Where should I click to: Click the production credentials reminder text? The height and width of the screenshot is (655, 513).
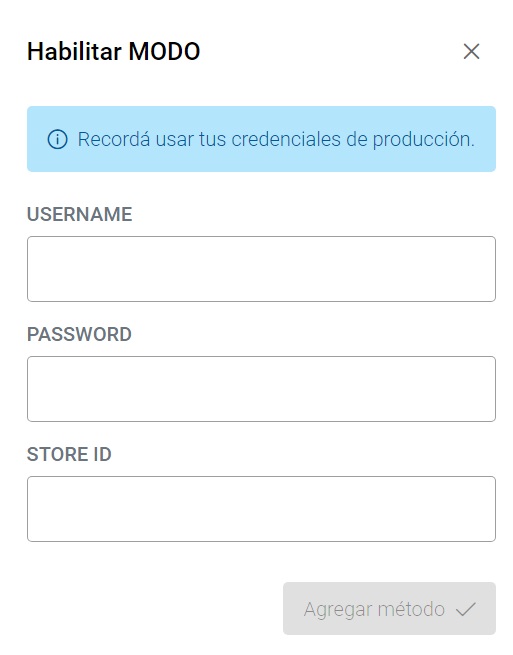(x=276, y=140)
